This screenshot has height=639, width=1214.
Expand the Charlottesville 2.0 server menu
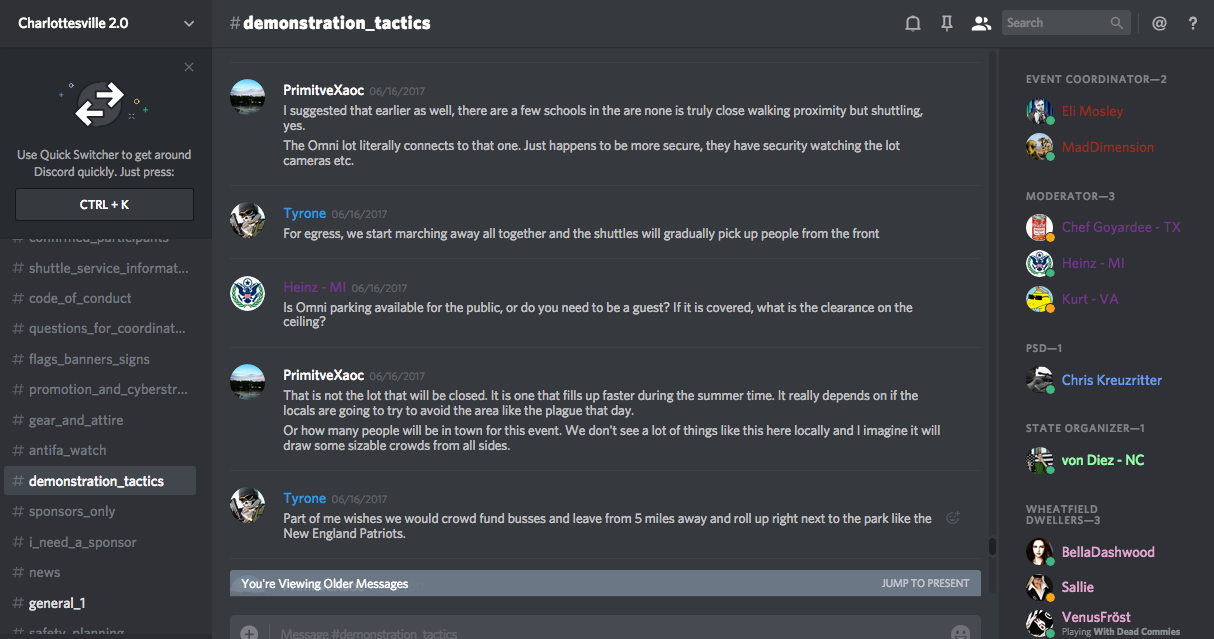189,23
